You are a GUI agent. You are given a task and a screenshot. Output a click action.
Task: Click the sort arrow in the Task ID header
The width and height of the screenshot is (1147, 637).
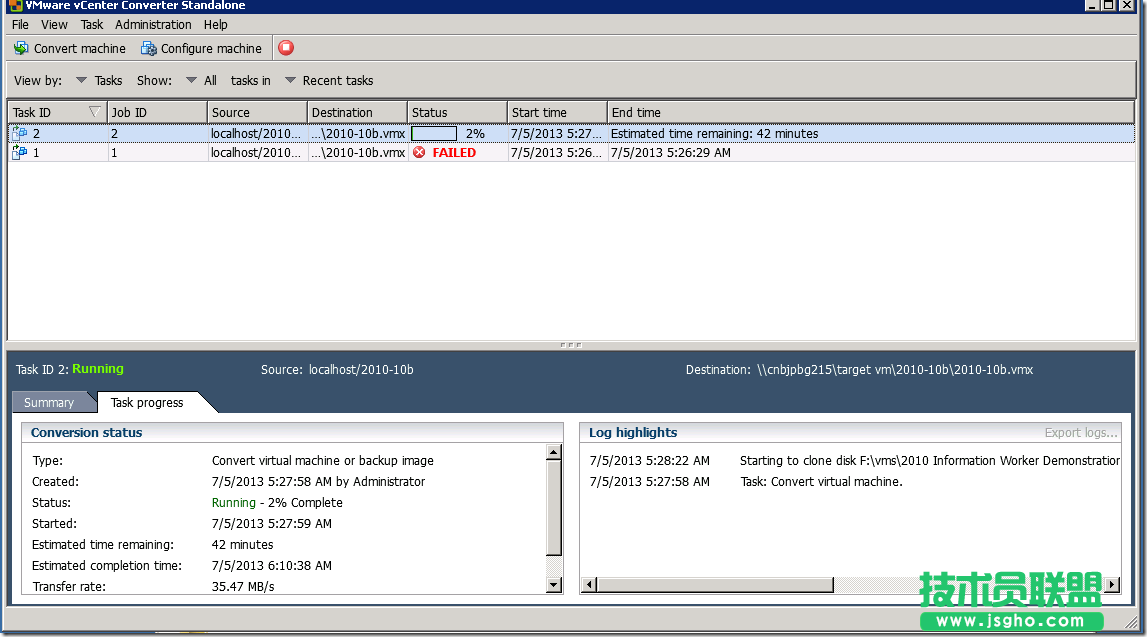point(93,111)
